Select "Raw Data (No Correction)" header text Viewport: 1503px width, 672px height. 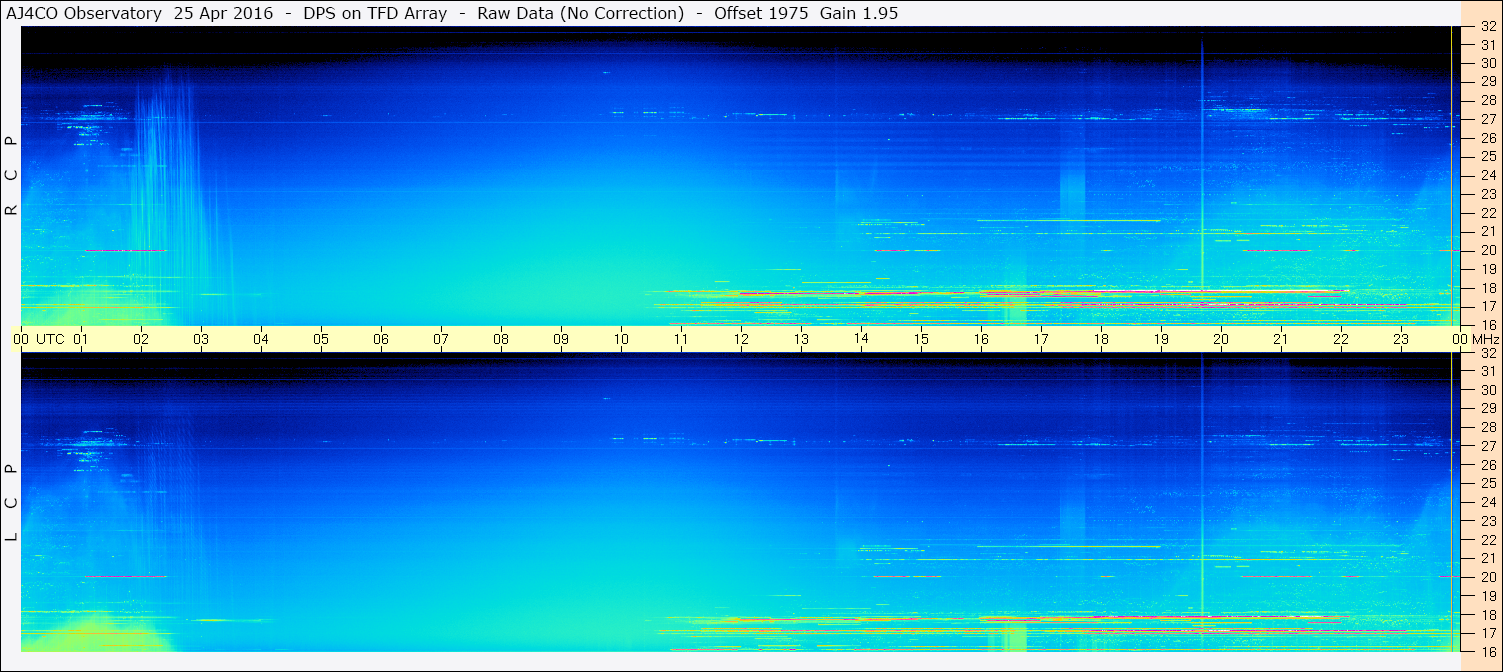pos(581,13)
